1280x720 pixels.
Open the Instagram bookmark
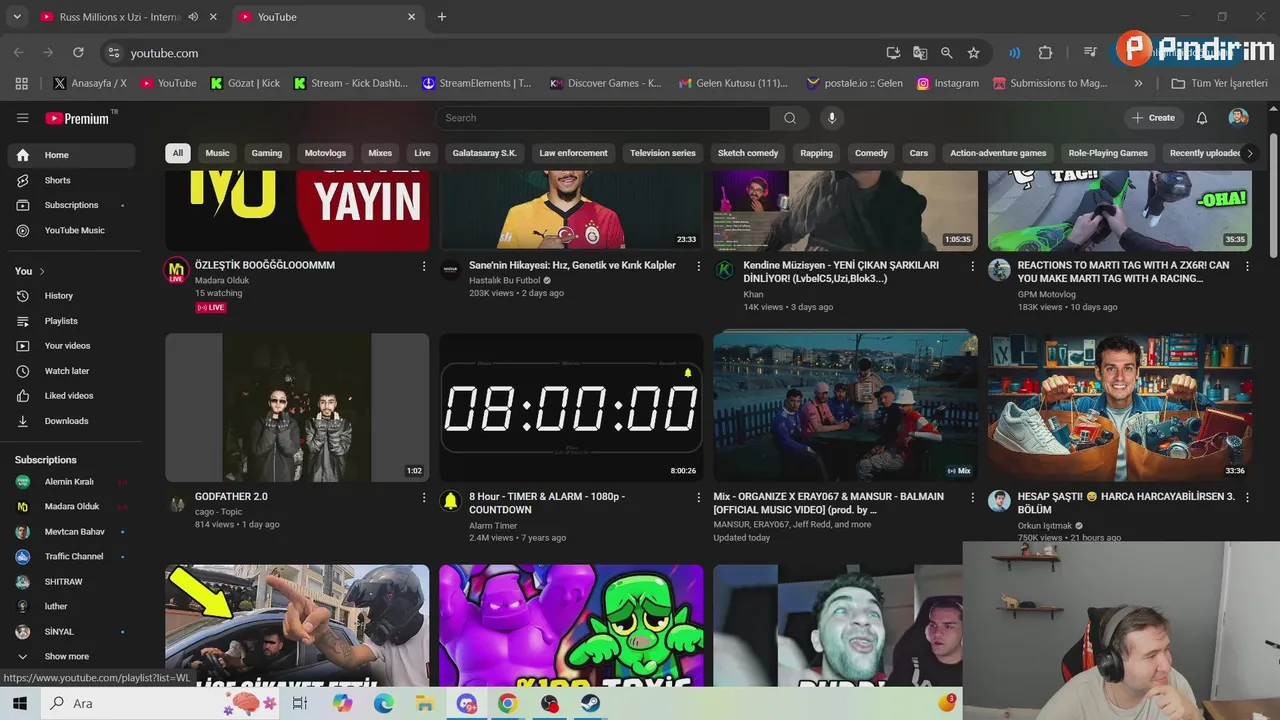click(948, 83)
